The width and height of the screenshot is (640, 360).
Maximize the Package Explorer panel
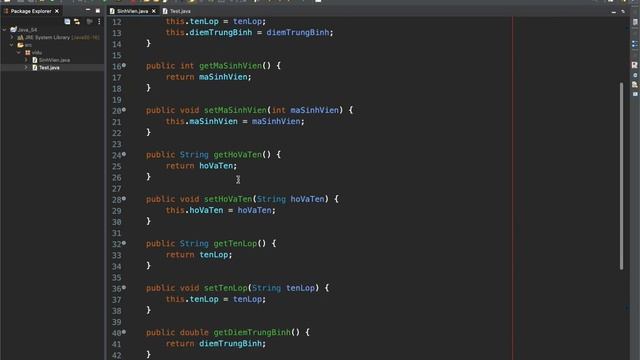tap(98, 11)
